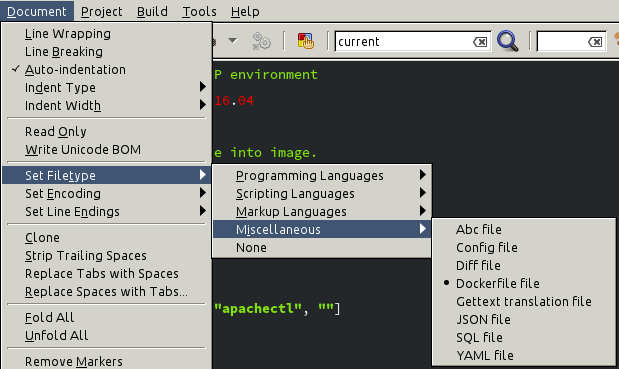Open the Tools menu
The height and width of the screenshot is (369, 619).
199,11
